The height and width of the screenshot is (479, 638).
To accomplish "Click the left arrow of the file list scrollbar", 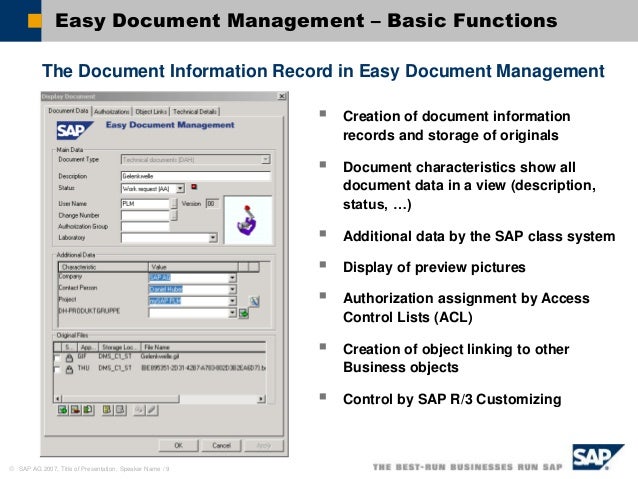I will [x=58, y=399].
